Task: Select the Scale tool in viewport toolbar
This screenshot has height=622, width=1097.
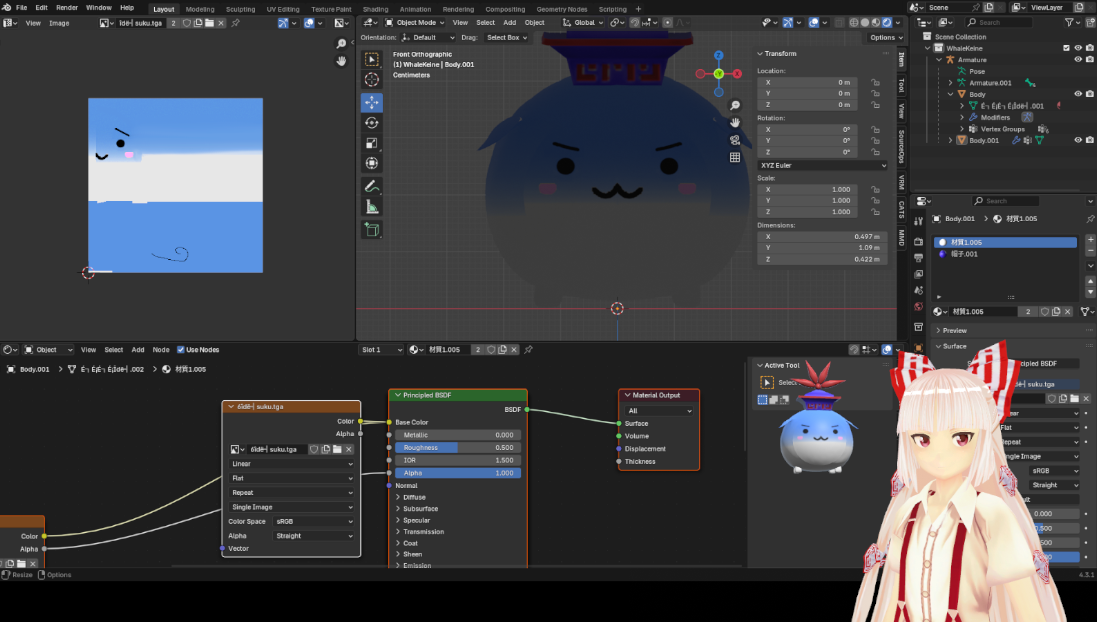Action: click(372, 143)
